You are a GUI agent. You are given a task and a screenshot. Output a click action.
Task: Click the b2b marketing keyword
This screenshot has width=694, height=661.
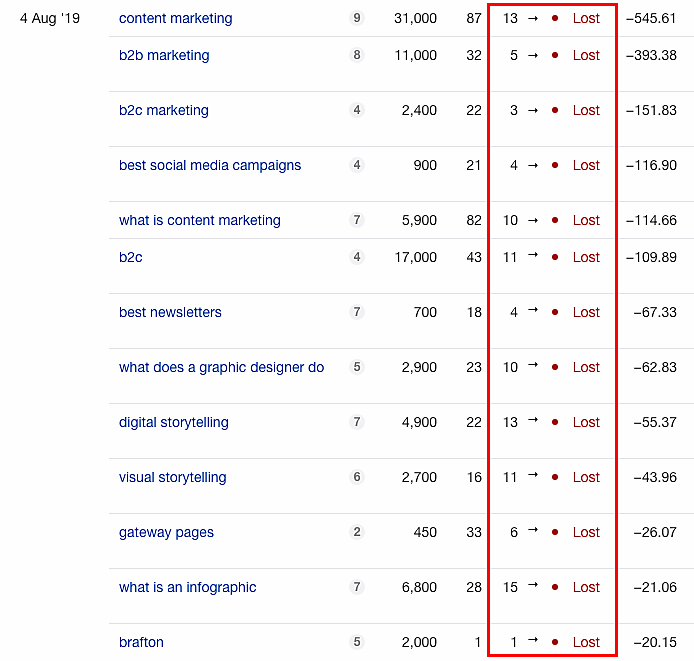click(164, 55)
